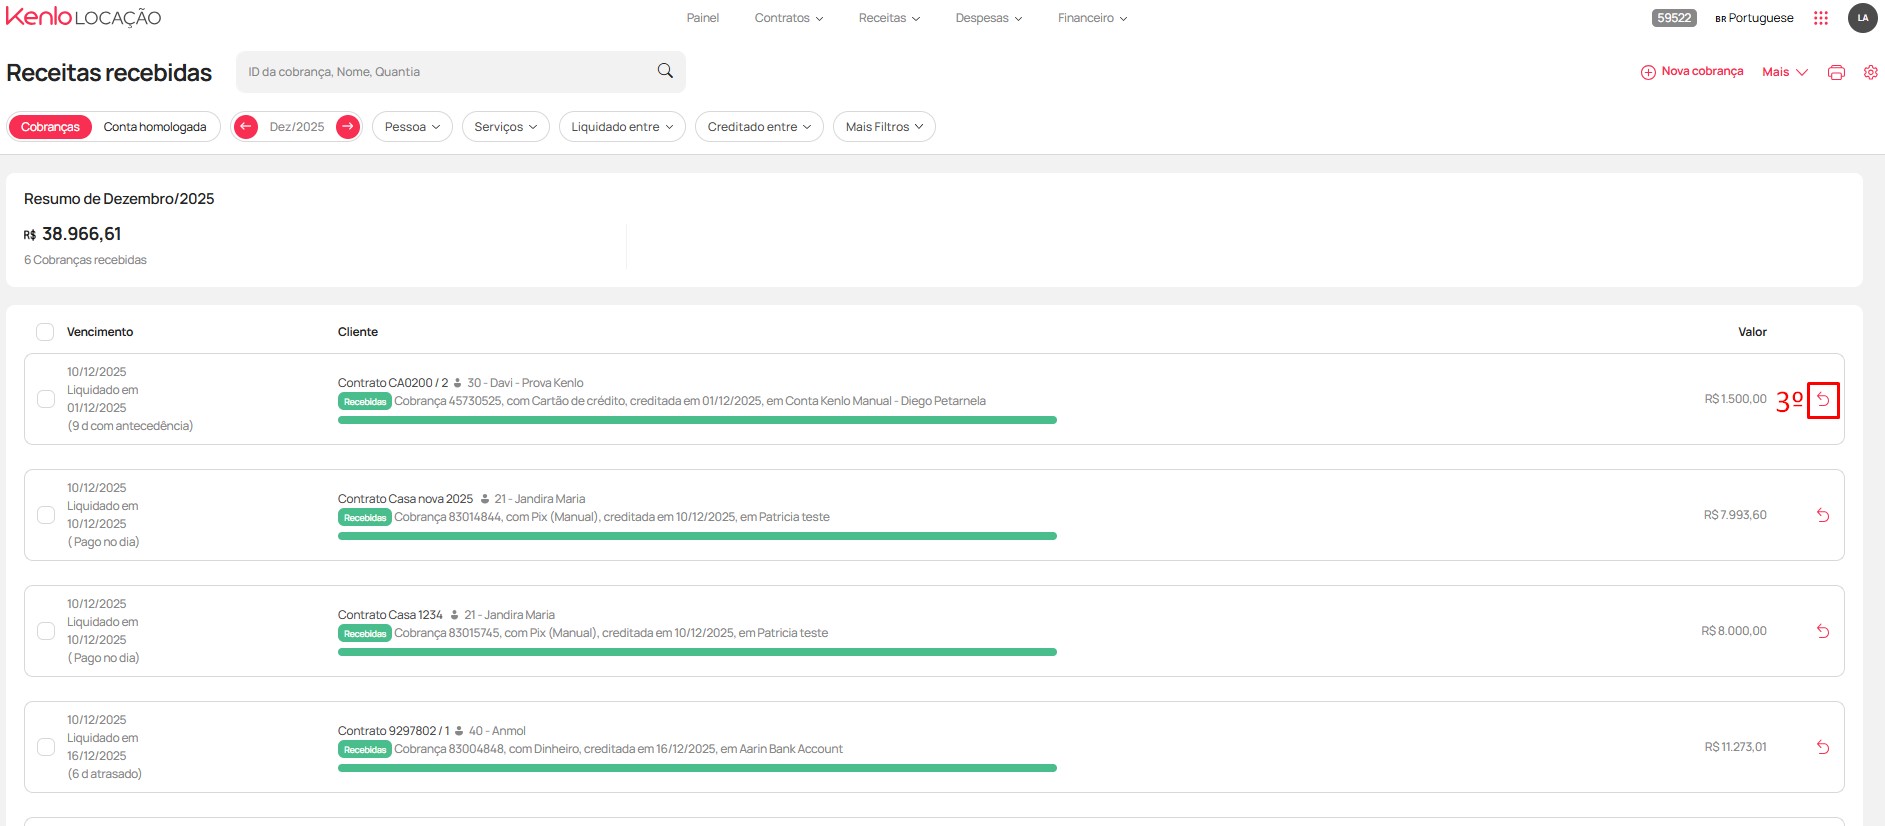Open the Despesas menu

[989, 18]
